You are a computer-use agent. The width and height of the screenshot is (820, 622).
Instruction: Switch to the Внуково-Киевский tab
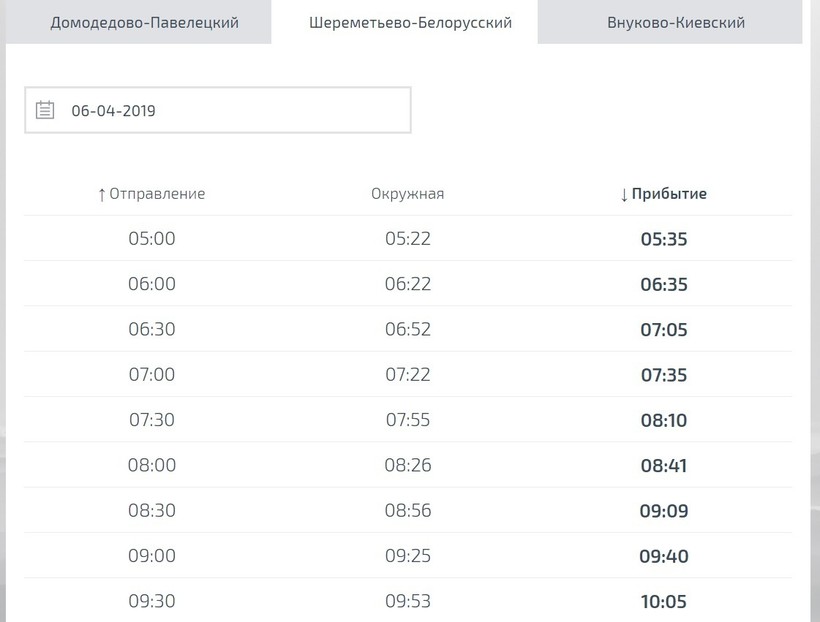[x=675, y=22]
